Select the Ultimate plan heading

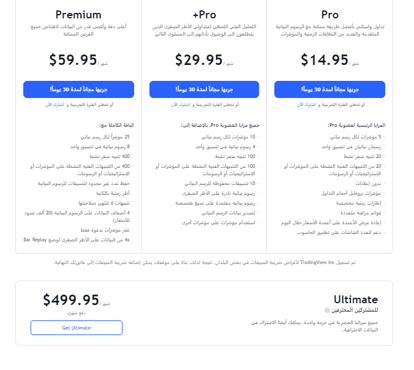(356, 299)
